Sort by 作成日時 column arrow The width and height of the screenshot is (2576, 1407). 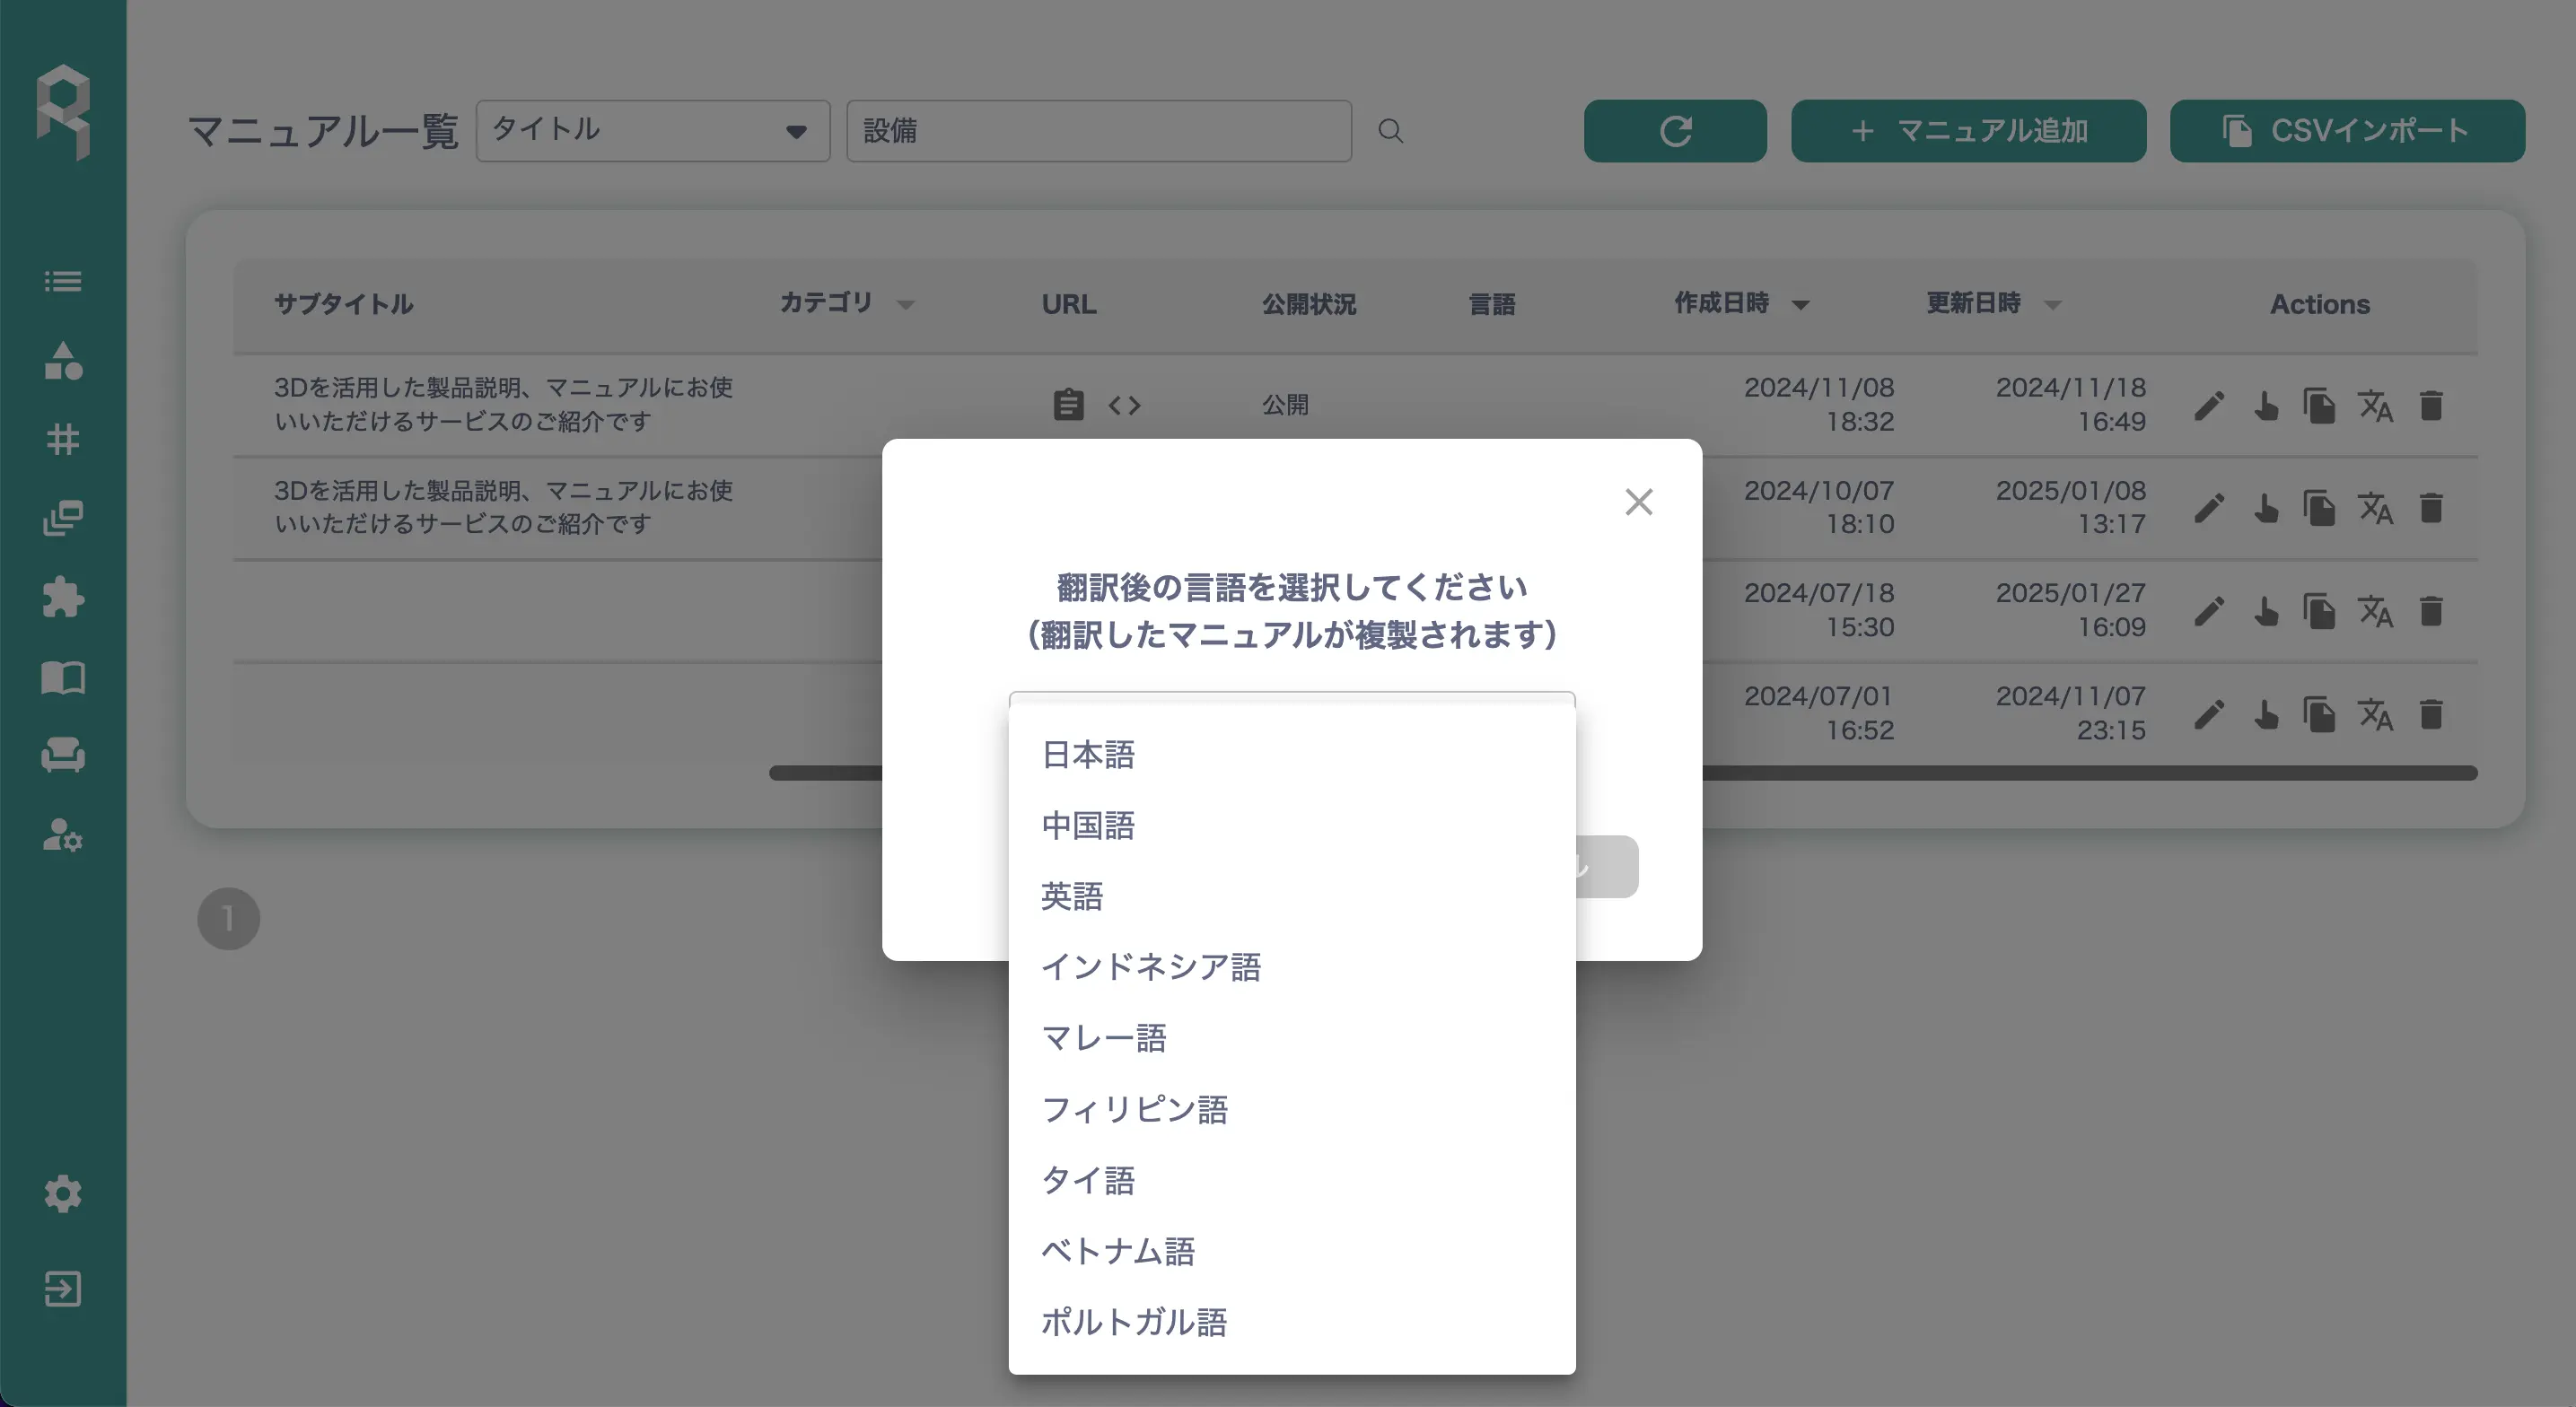1800,305
